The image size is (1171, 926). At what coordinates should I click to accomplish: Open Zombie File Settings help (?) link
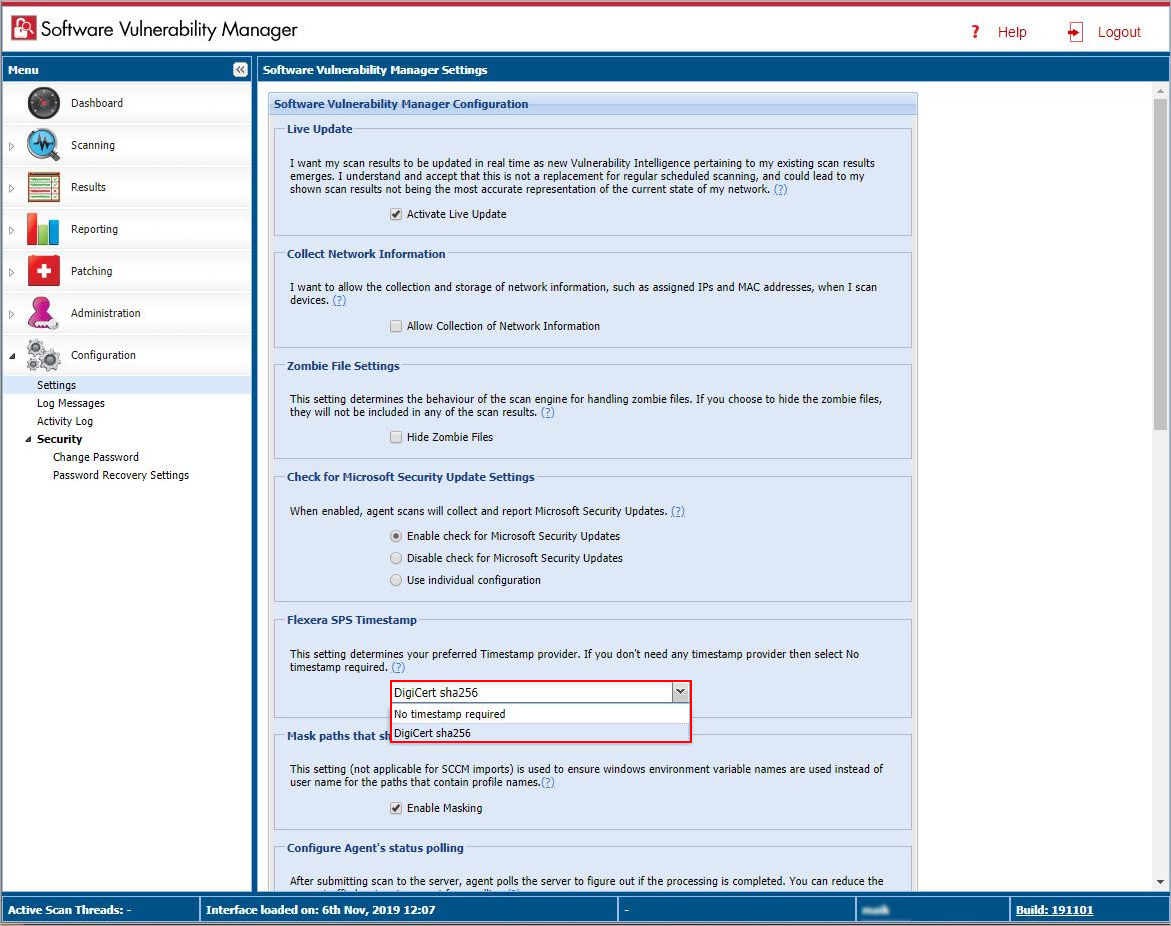547,412
